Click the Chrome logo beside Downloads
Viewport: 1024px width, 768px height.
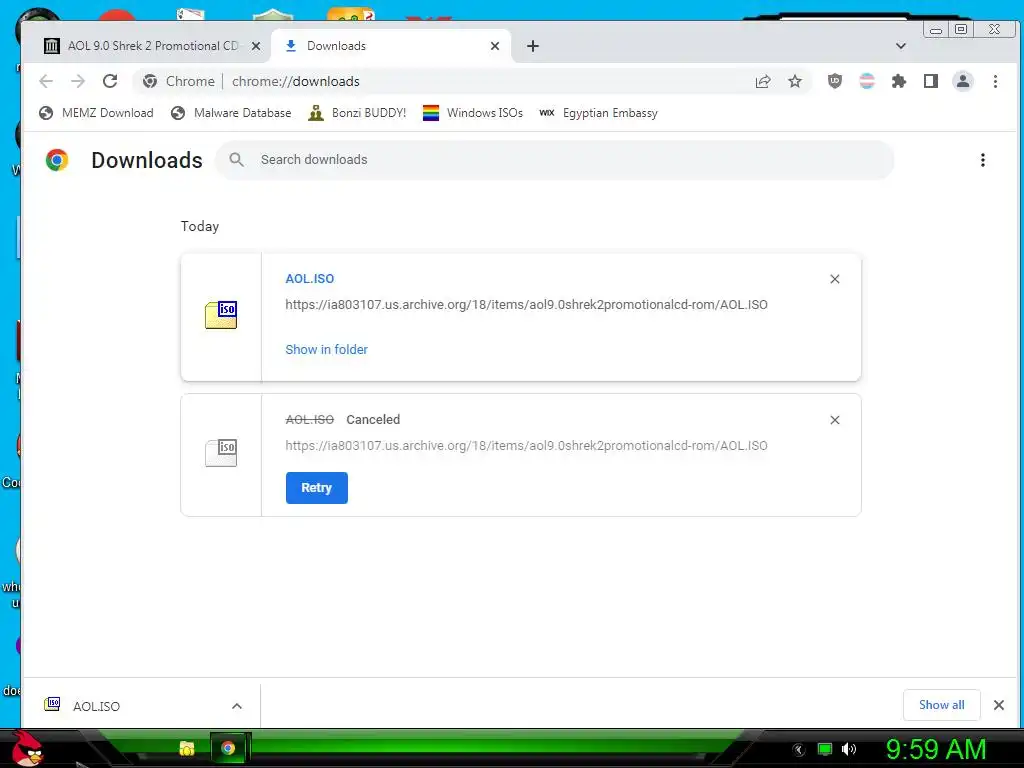(x=57, y=160)
